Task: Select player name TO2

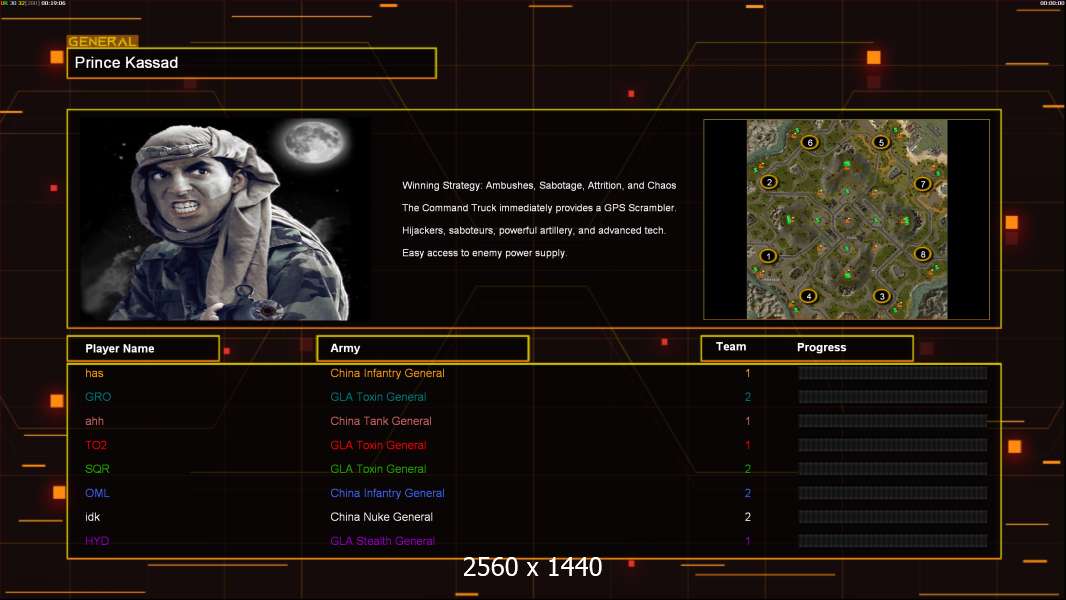Action: pyautogui.click(x=96, y=445)
